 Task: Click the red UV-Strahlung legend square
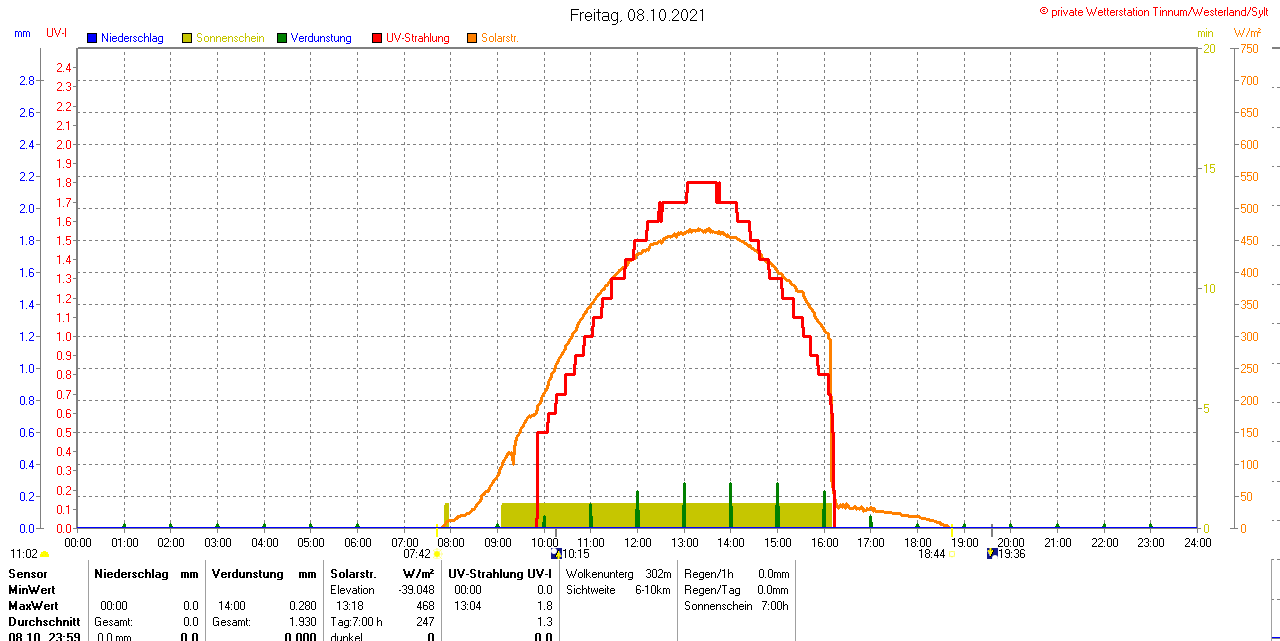[x=377, y=38]
